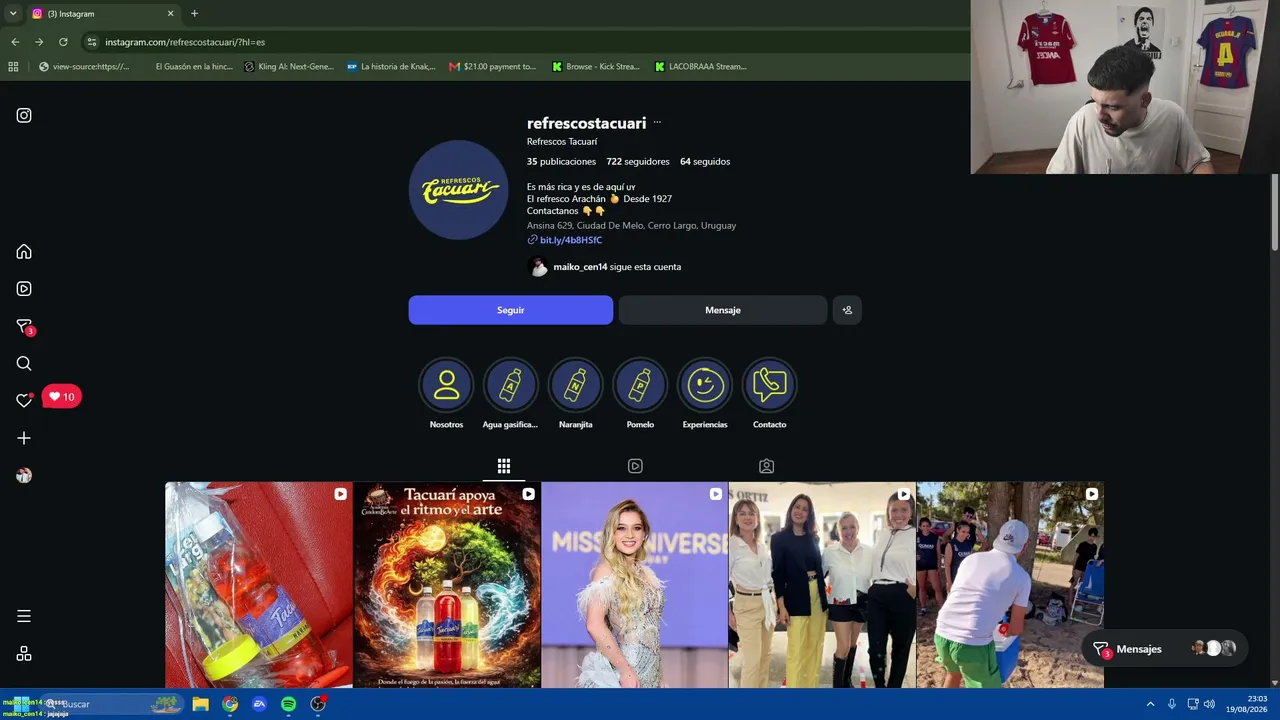Expand Chrome tab search dropdown
This screenshot has width=1280, height=720.
tap(13, 14)
